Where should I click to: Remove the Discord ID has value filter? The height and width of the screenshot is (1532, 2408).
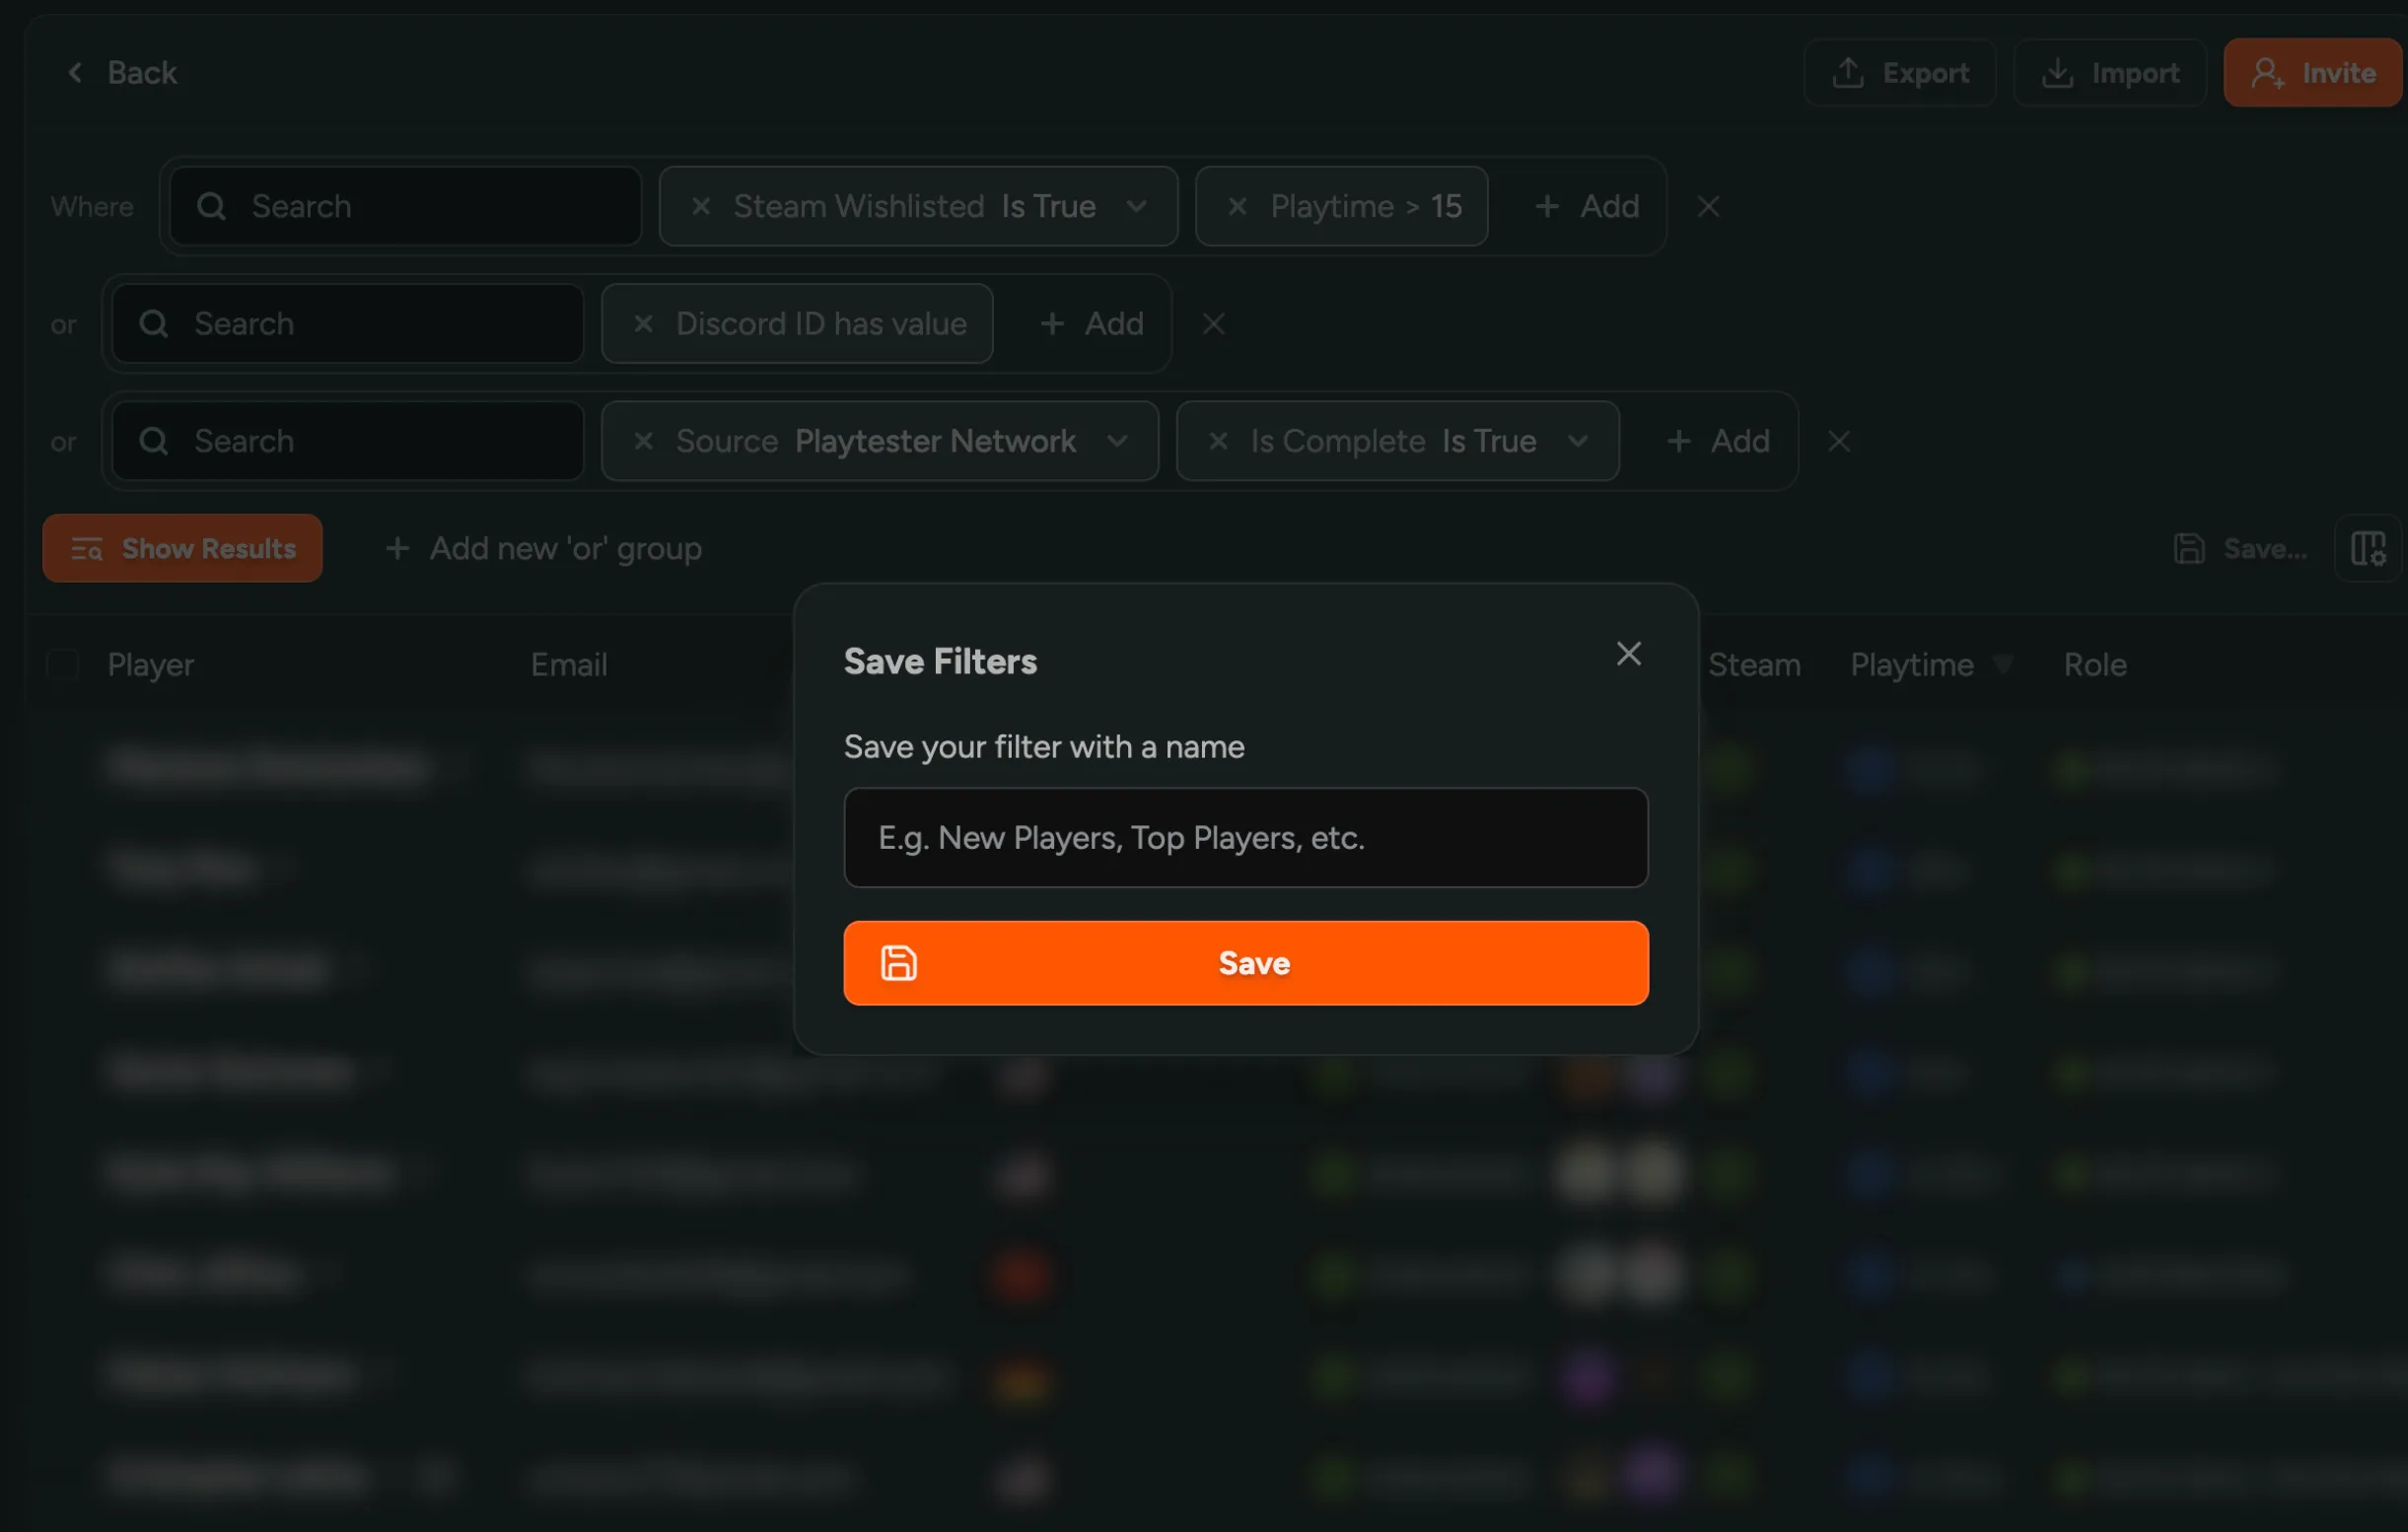(644, 323)
